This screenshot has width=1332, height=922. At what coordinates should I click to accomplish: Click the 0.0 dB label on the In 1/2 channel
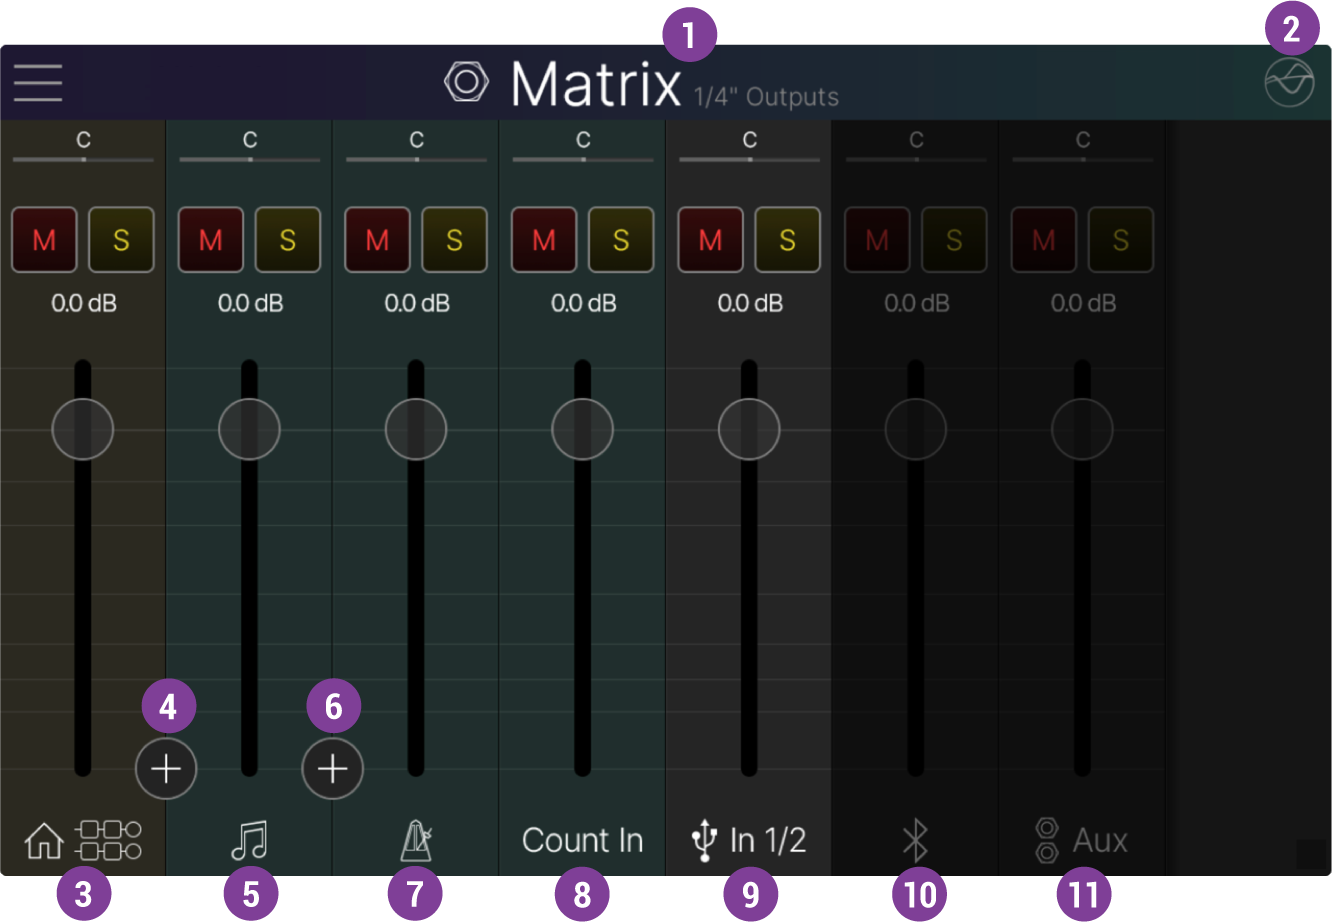click(x=750, y=303)
